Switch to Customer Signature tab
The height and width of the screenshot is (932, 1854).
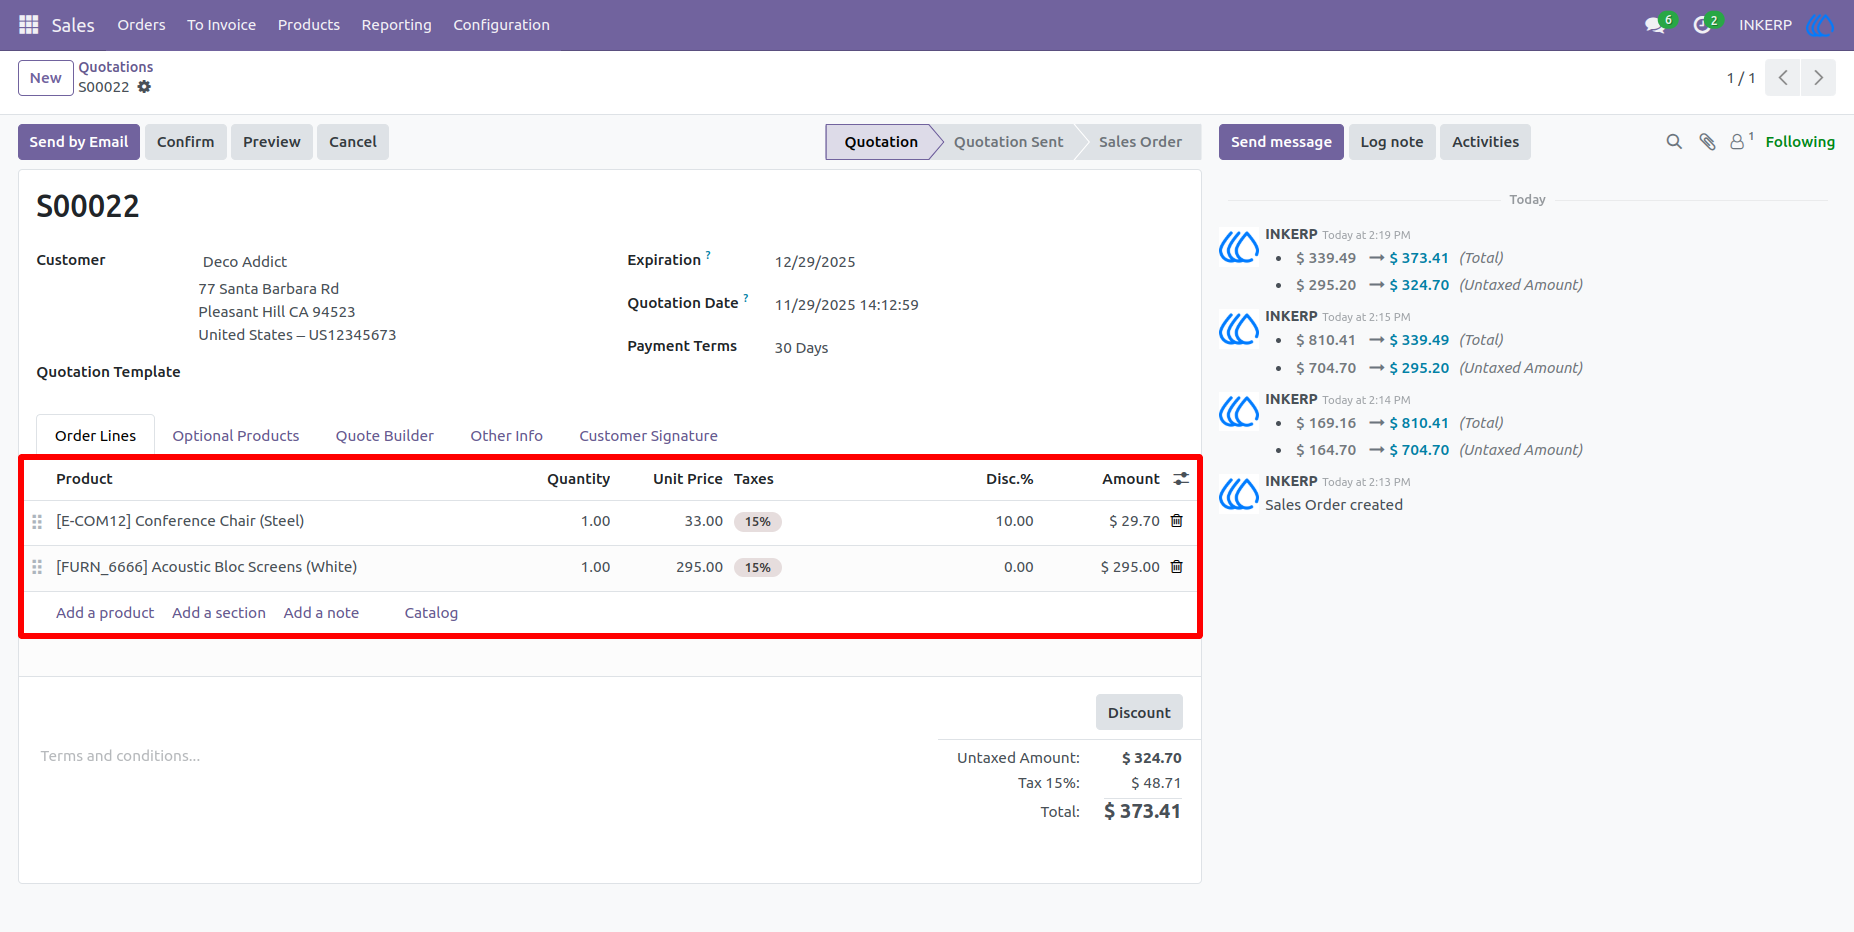[649, 436]
